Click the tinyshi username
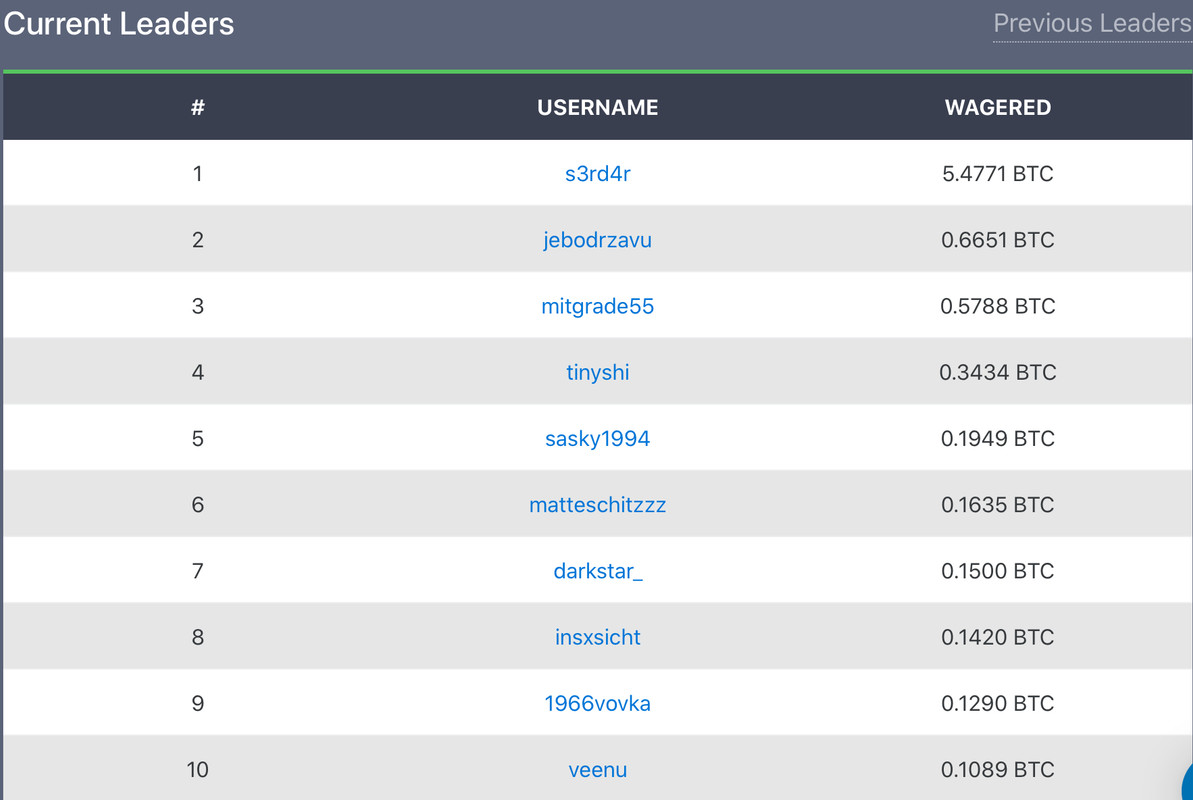The width and height of the screenshot is (1193, 800). (x=598, y=372)
